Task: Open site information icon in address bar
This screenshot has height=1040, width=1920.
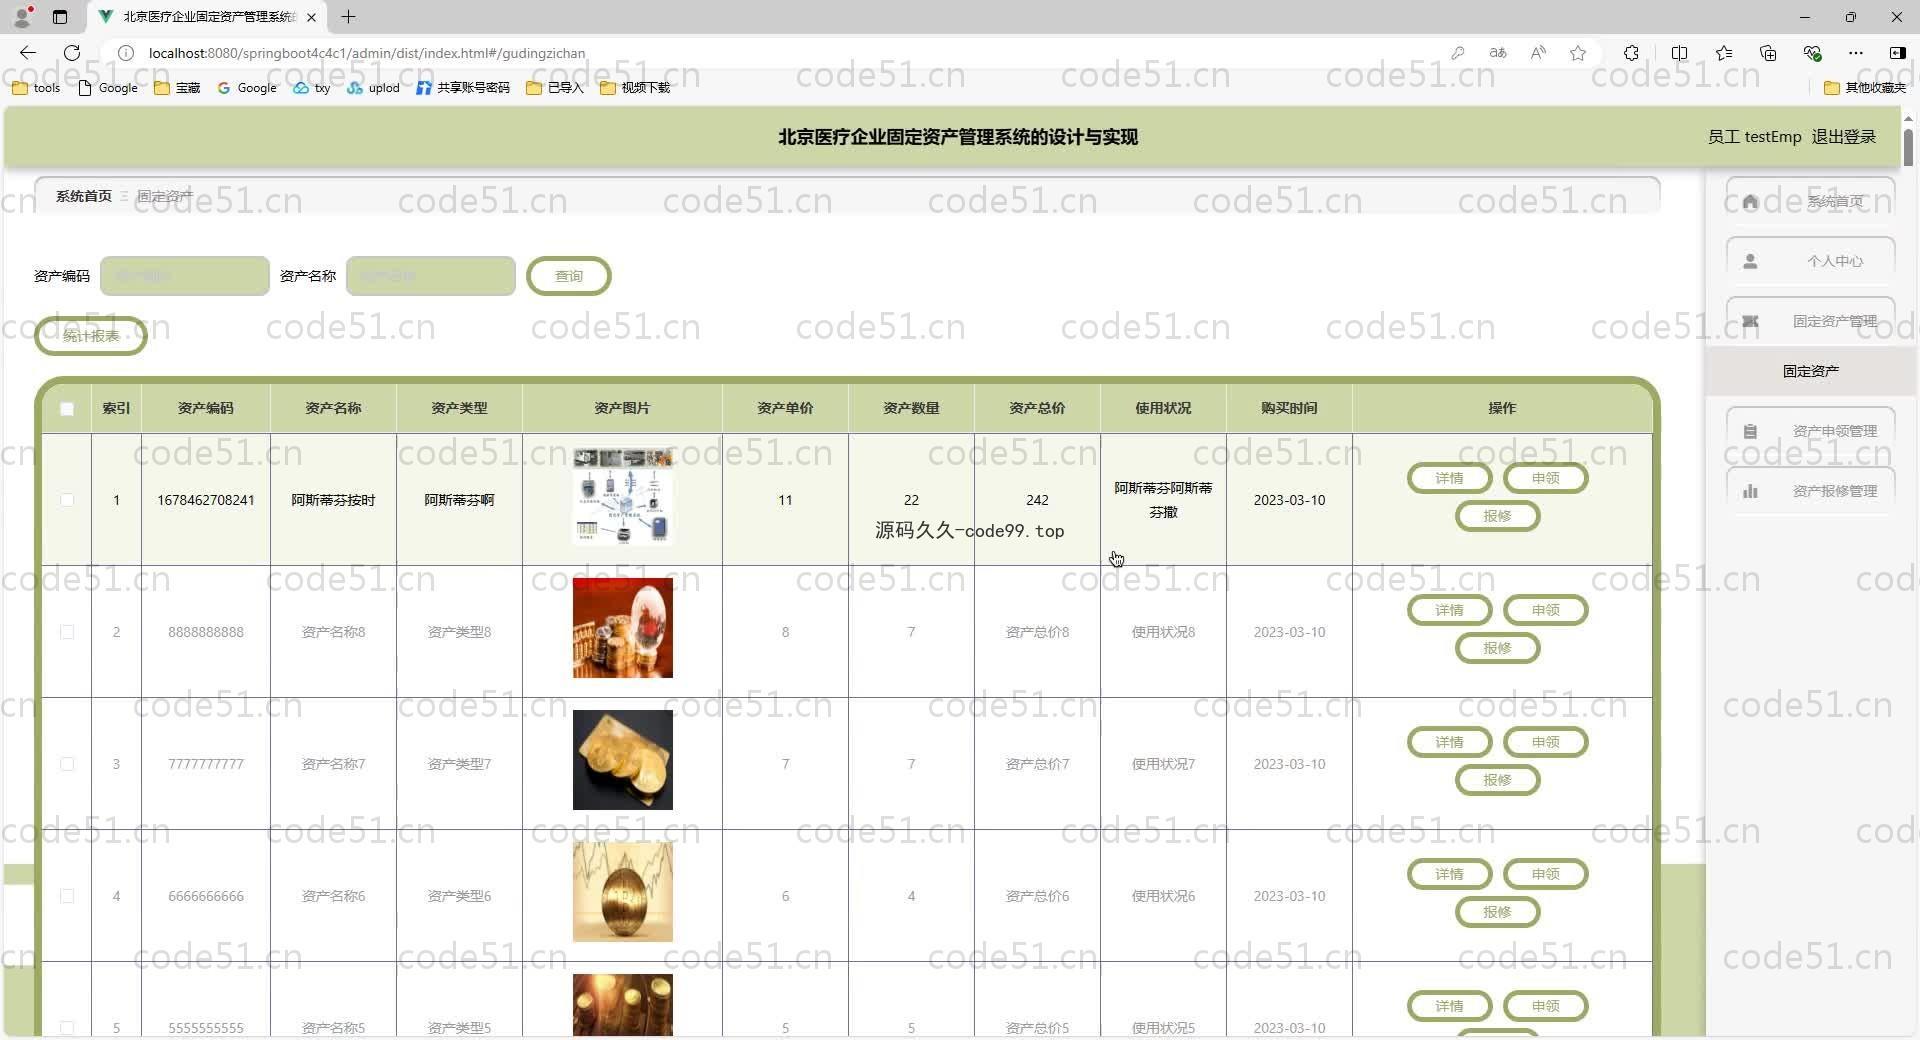Action: point(126,53)
